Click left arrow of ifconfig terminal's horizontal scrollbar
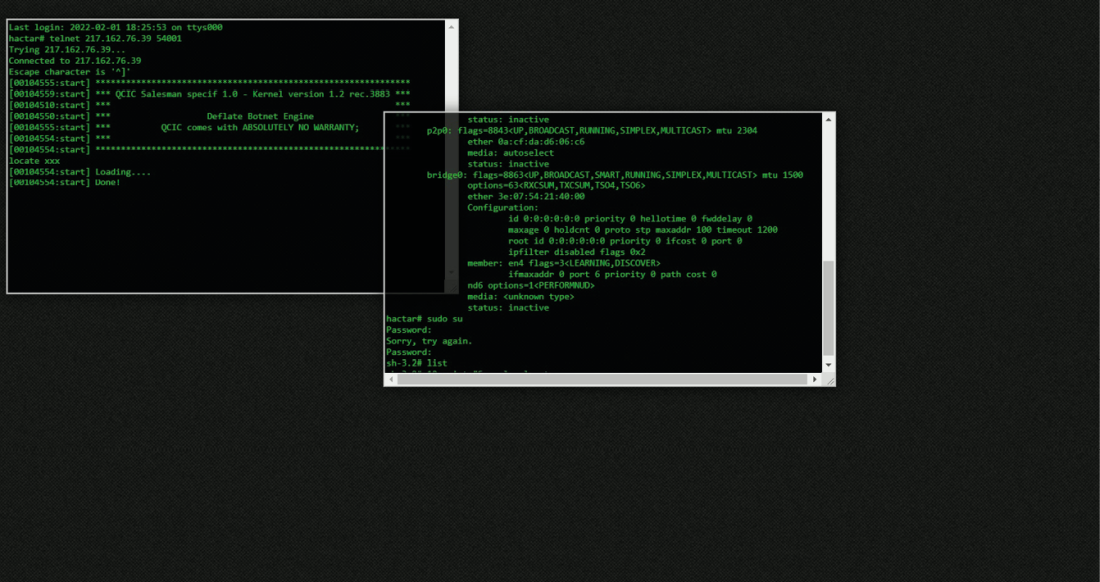 [x=391, y=380]
